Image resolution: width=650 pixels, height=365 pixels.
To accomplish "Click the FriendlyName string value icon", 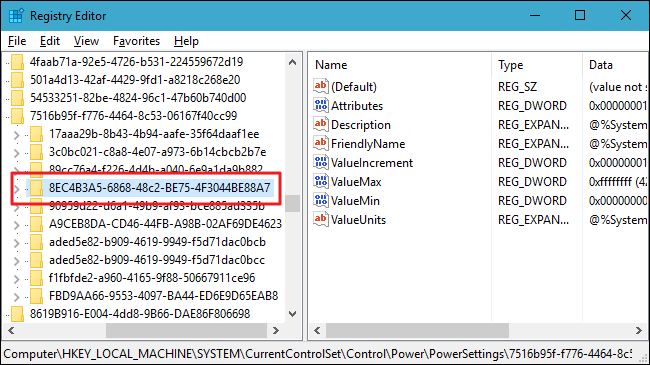I will click(x=321, y=144).
